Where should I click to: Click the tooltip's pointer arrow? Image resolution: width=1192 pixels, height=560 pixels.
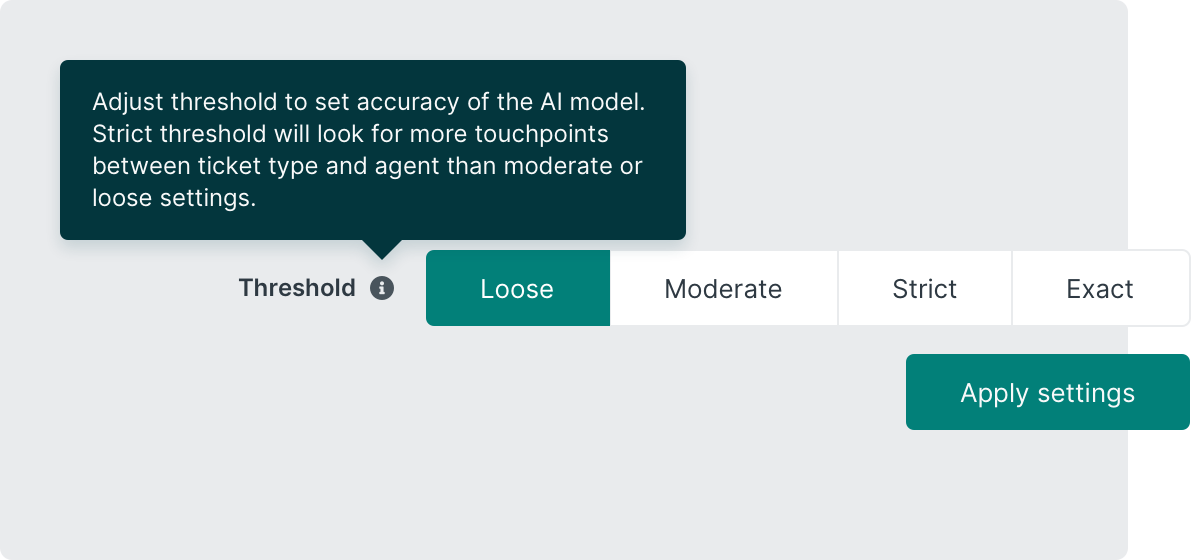381,248
